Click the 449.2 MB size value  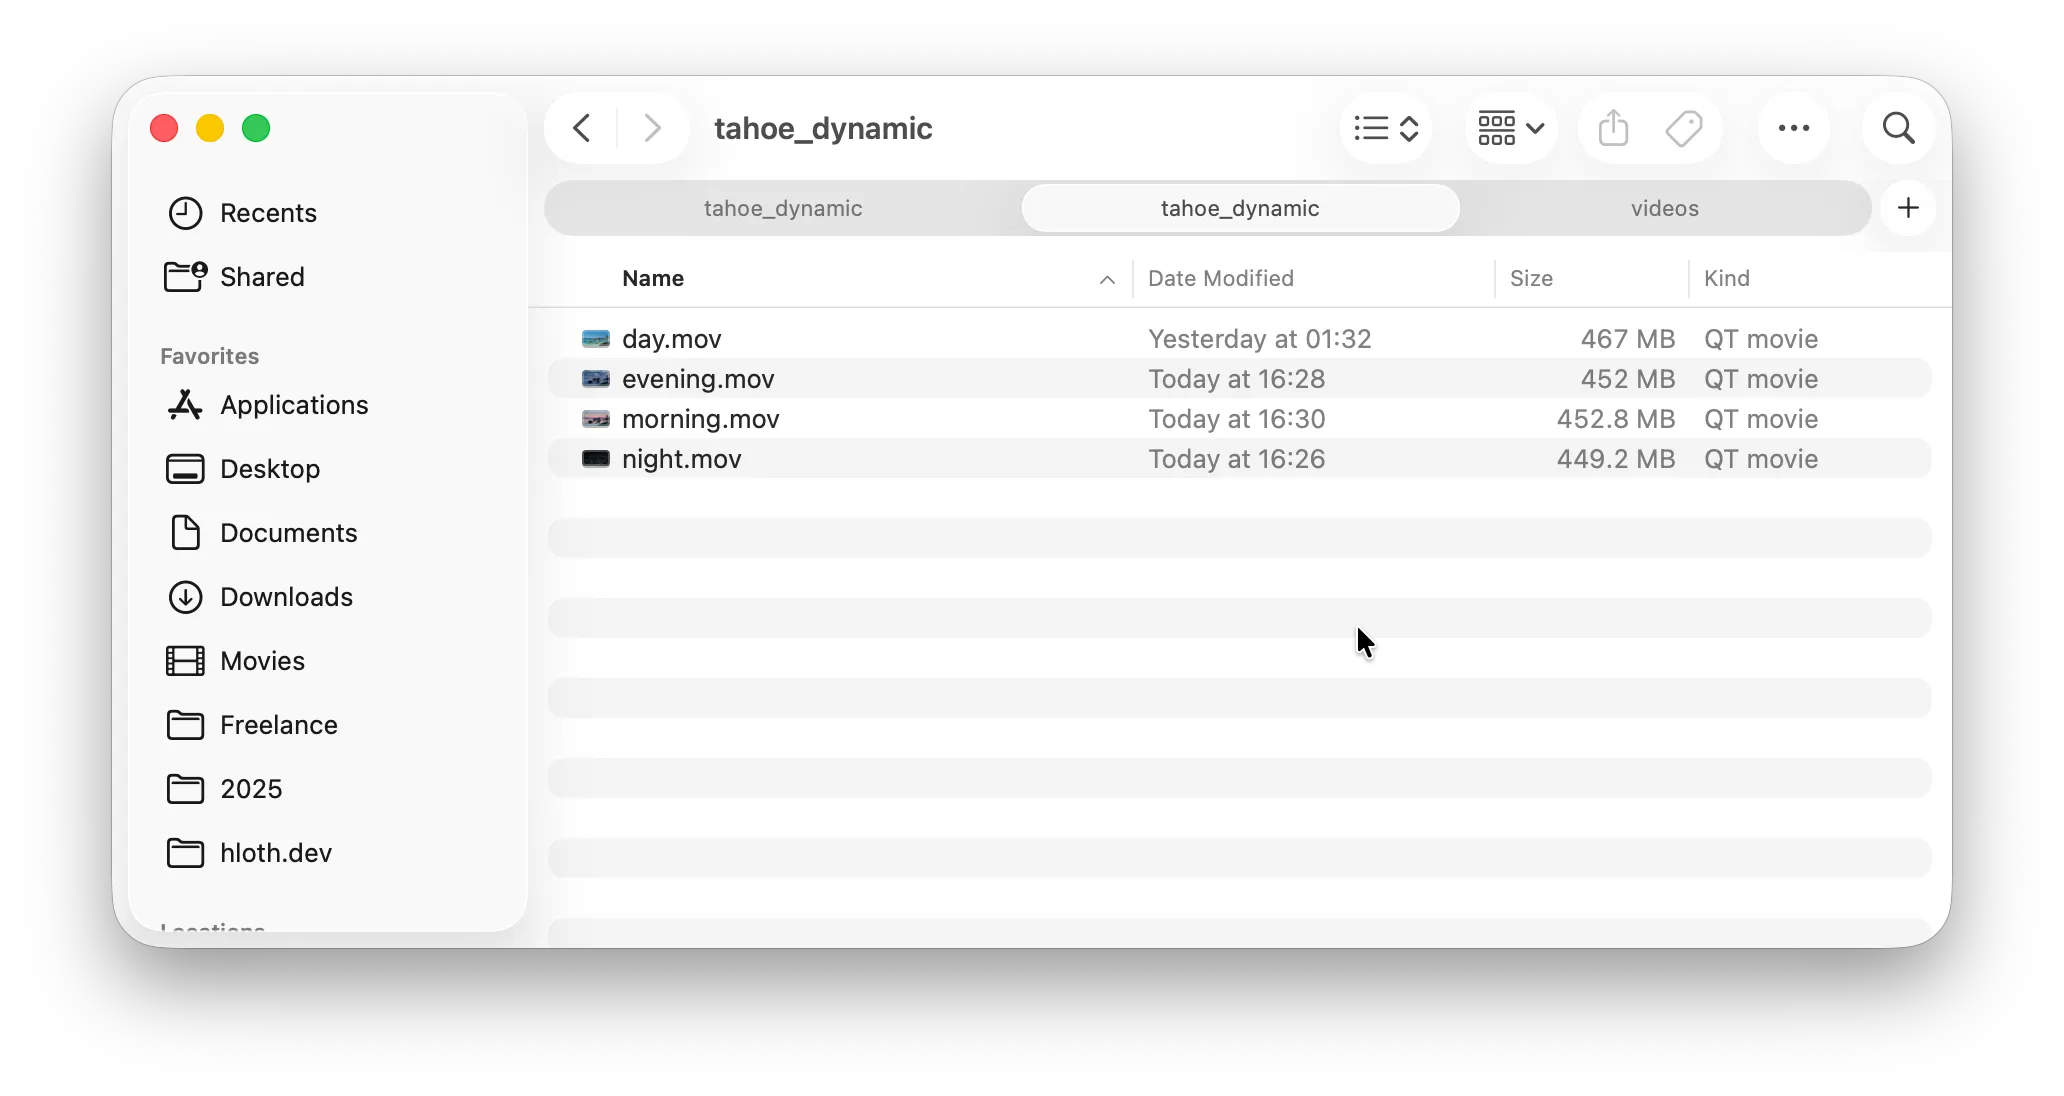click(x=1615, y=459)
